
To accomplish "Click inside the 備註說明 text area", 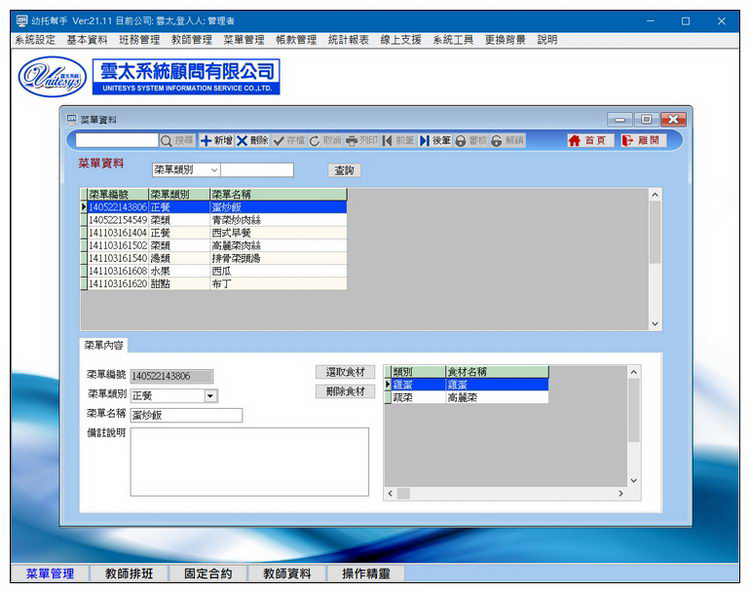I will [x=249, y=461].
